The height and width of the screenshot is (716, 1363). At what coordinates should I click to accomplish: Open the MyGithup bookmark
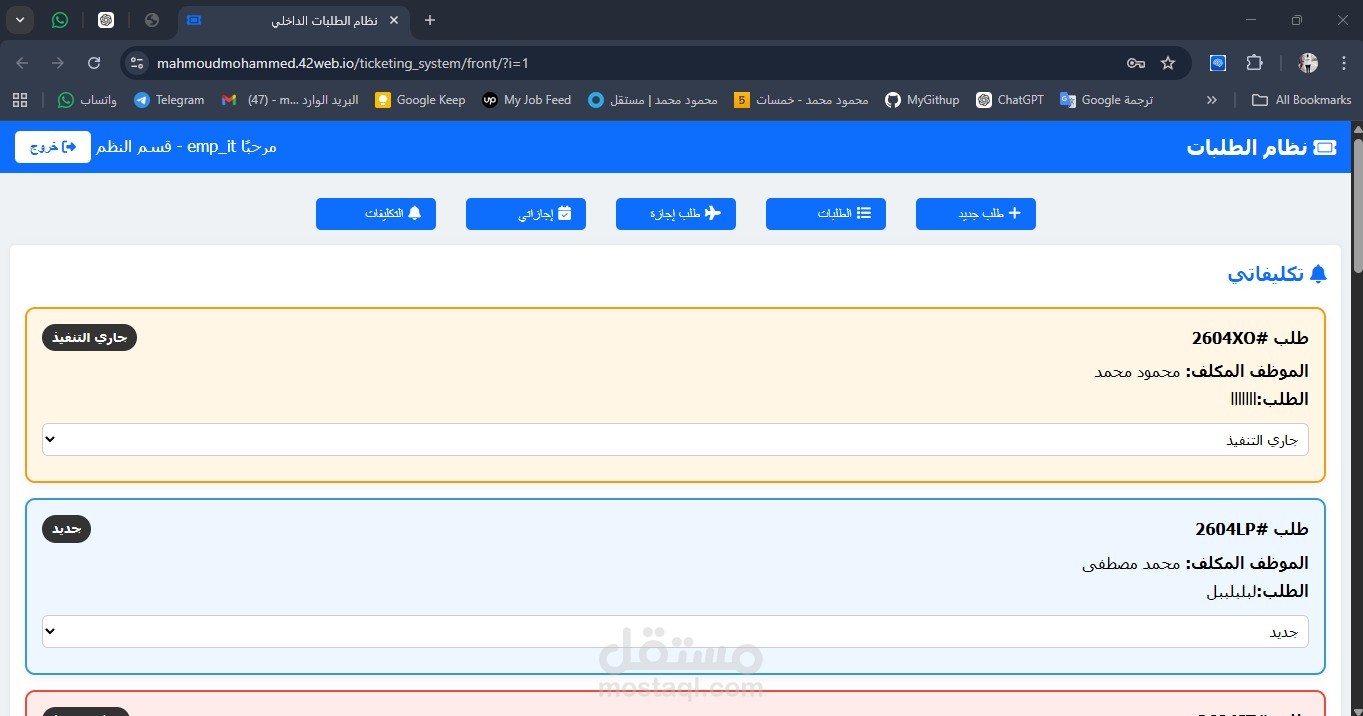point(922,100)
